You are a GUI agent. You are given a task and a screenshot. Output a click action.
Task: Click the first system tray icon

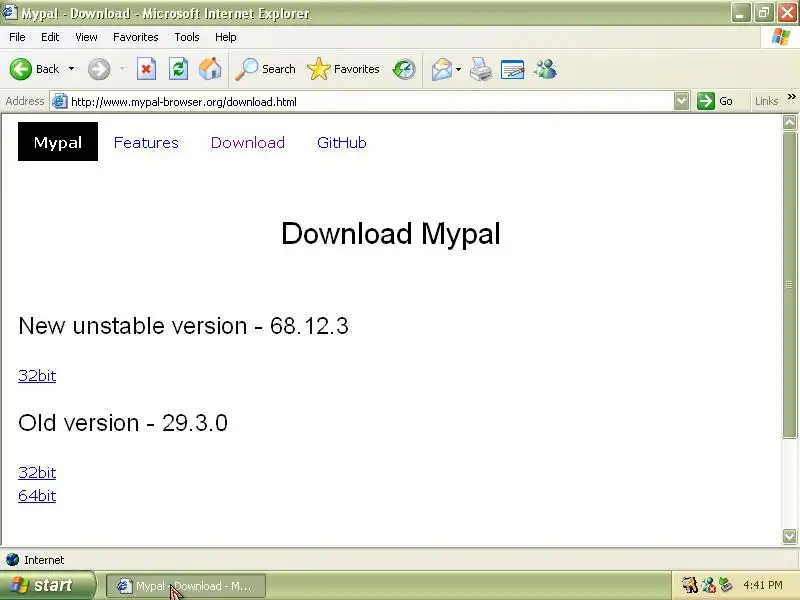click(690, 585)
